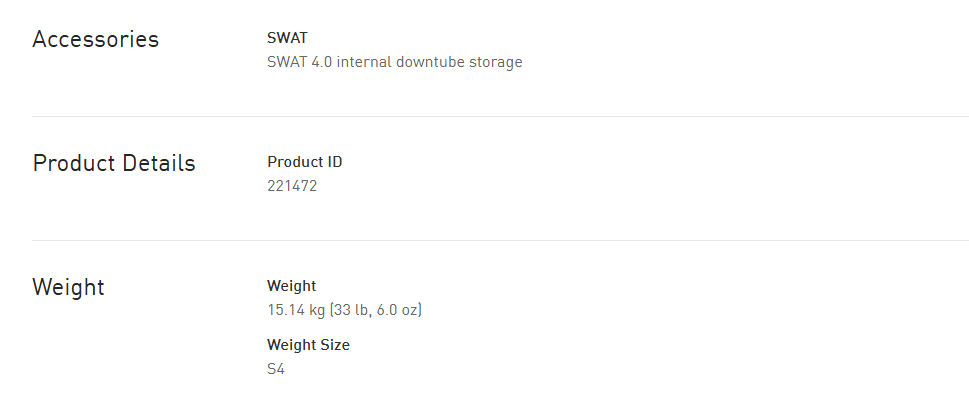969x410 pixels.
Task: Click the divider line below Accessories section
Action: 500,116
